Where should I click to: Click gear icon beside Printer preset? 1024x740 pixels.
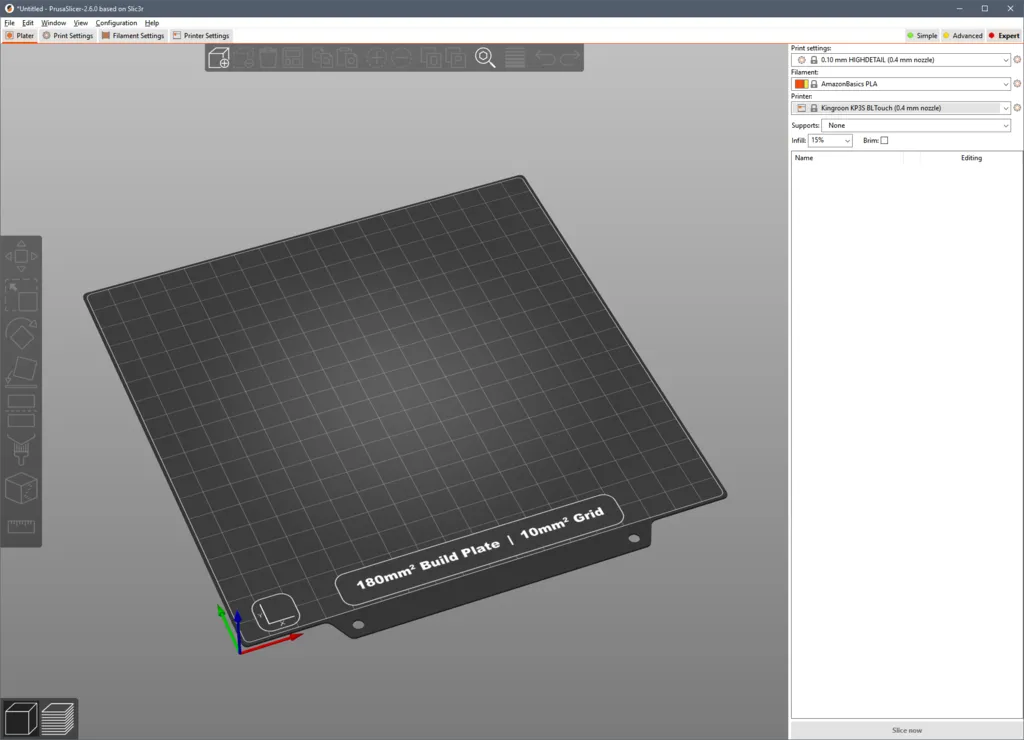pos(1017,108)
